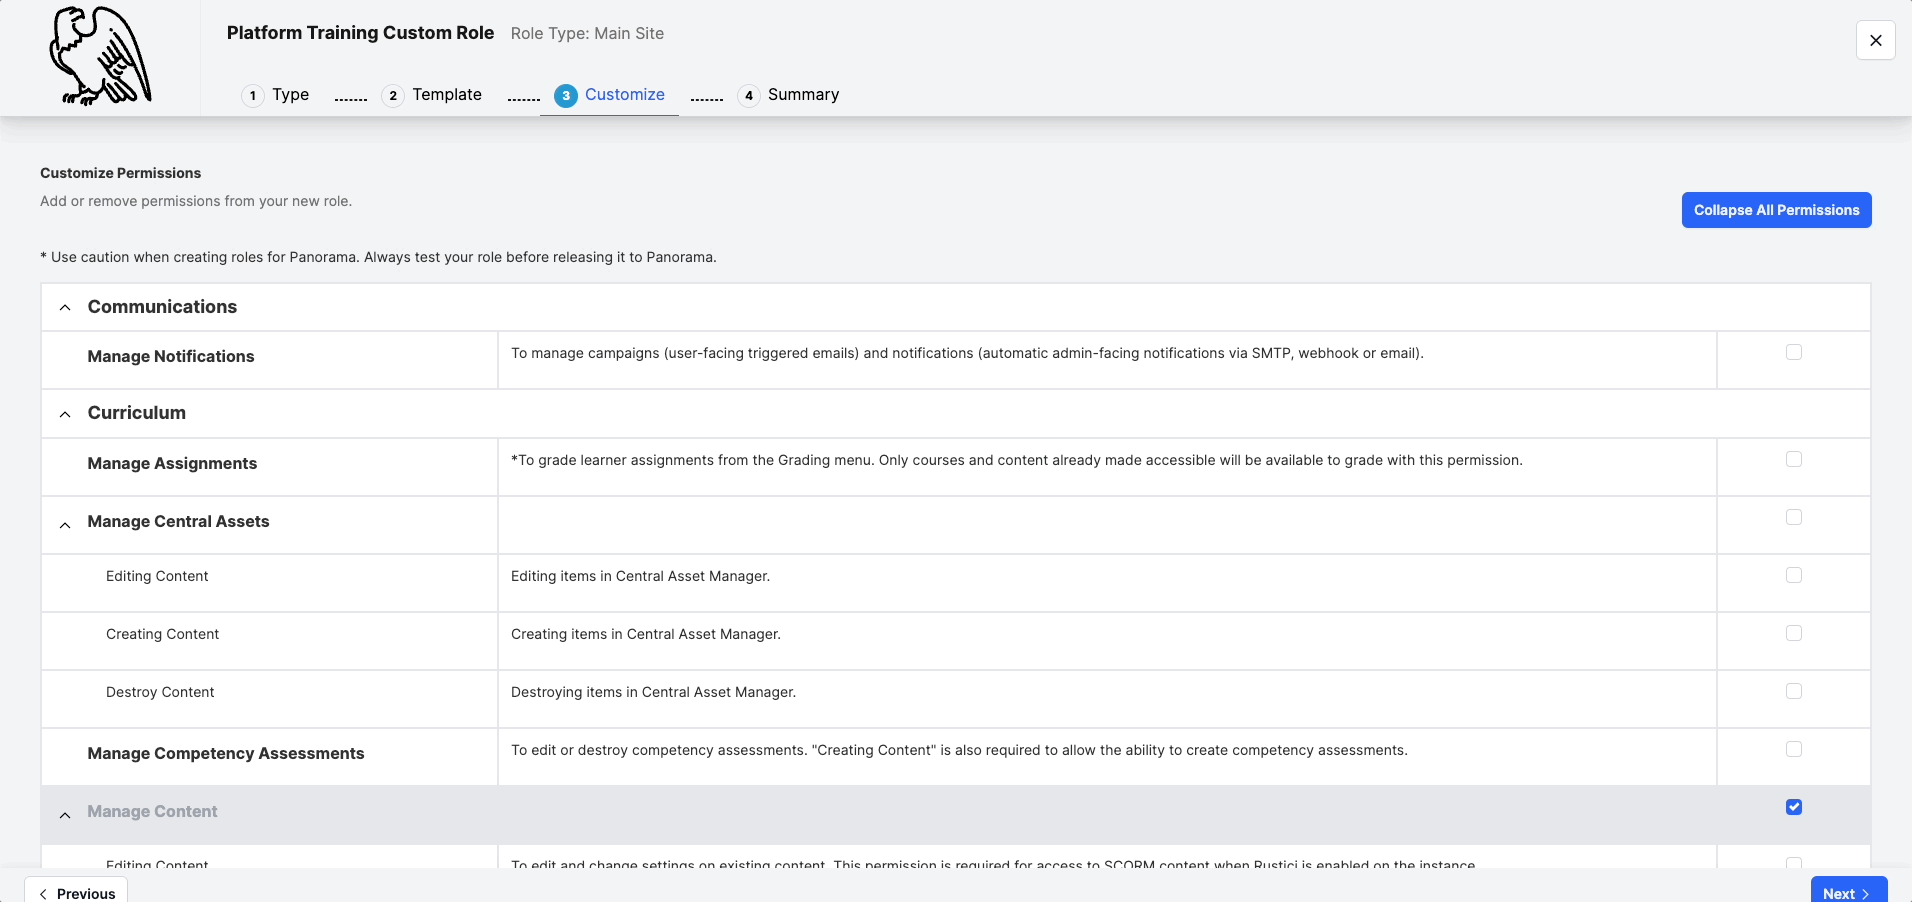
Task: Click 'Creating items in Central Asset Manager' text
Action: tap(646, 634)
